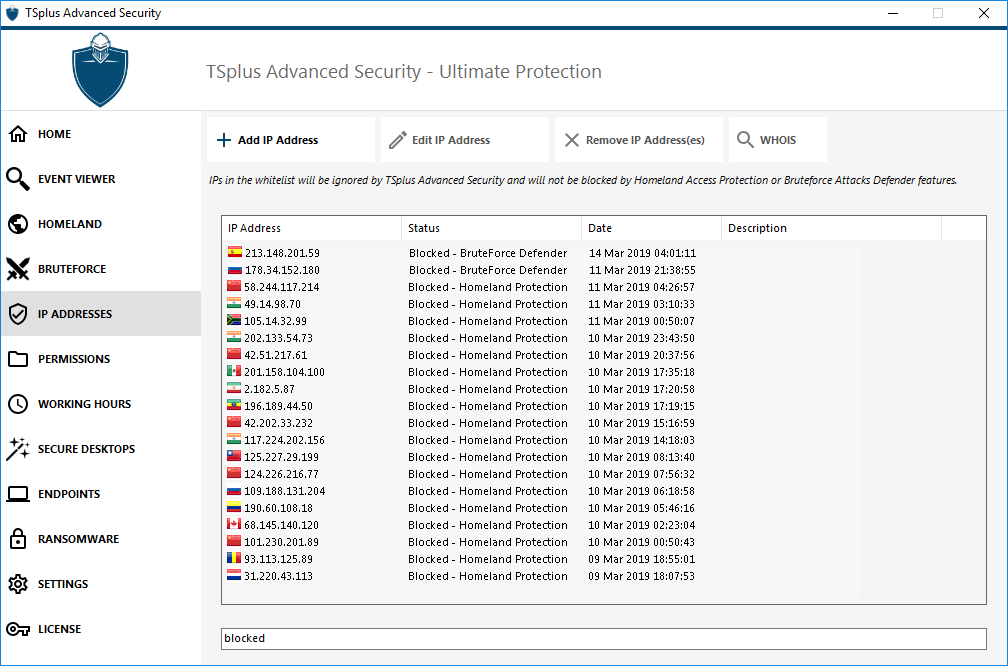Open the Endpoints monitor icon
This screenshot has height=666, width=1008.
[19, 493]
